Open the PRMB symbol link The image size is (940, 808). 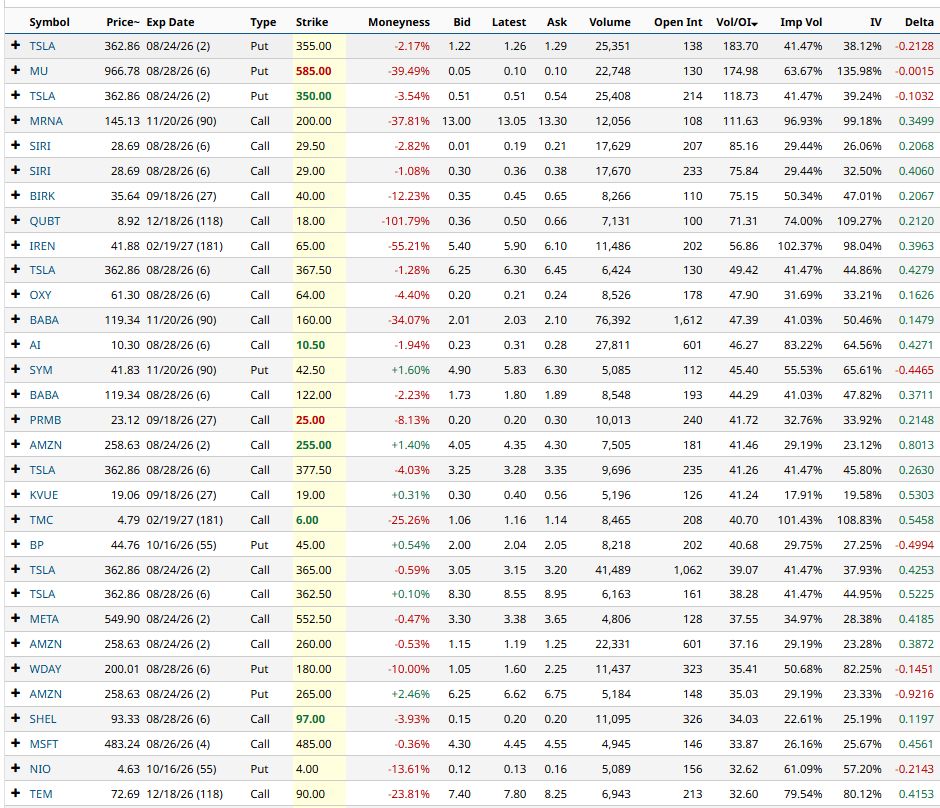pyautogui.click(x=46, y=420)
